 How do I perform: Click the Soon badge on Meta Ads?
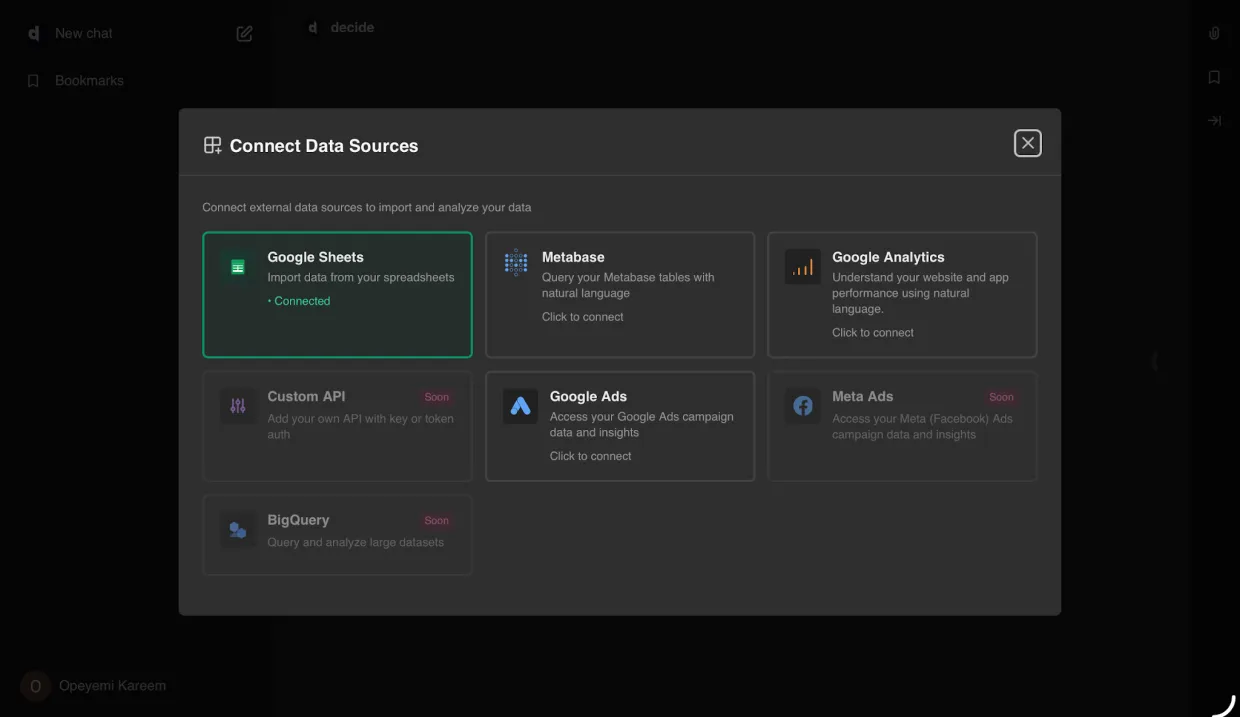[x=1001, y=397]
